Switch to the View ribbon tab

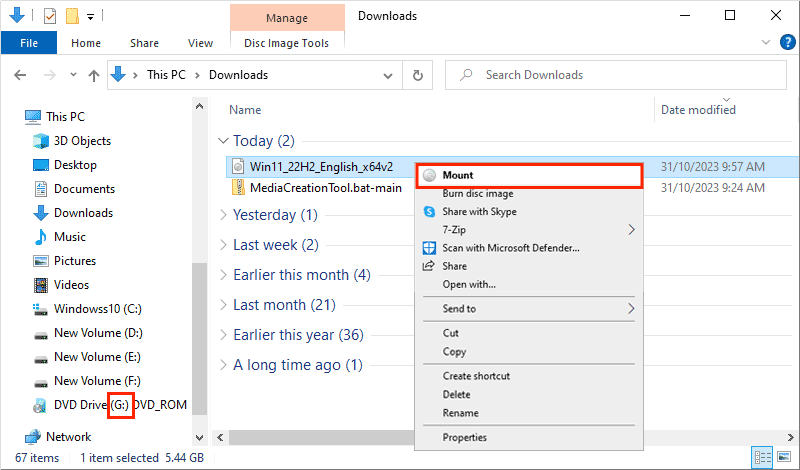[200, 43]
